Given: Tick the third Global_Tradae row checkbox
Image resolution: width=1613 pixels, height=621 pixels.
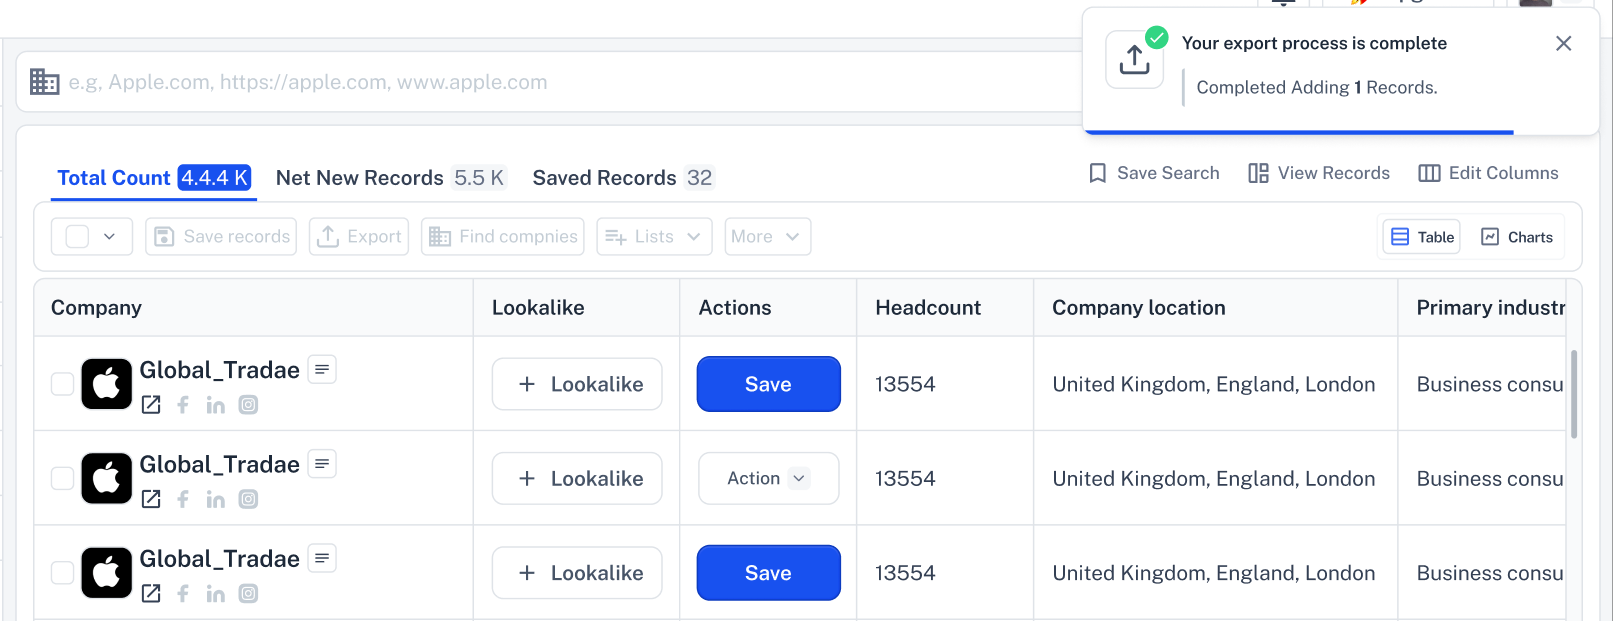Looking at the screenshot, I should point(62,573).
